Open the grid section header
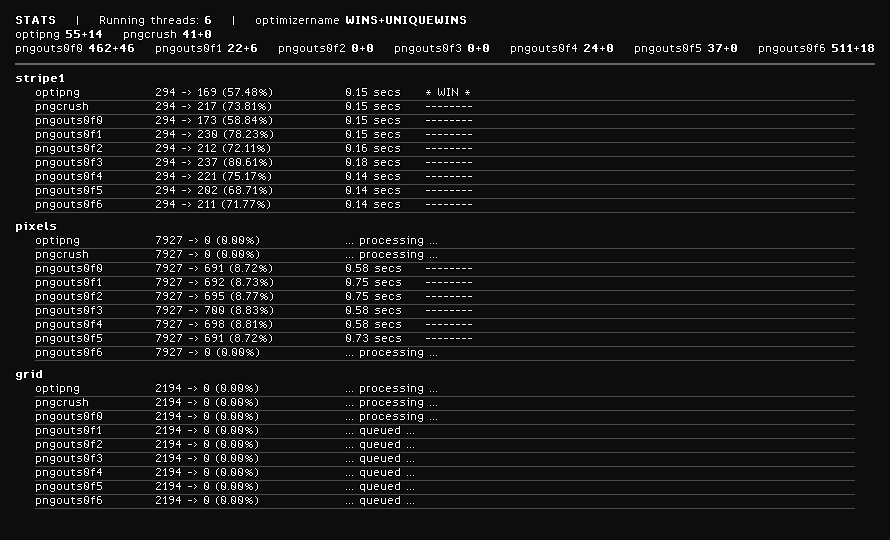This screenshot has width=890, height=540. point(29,374)
